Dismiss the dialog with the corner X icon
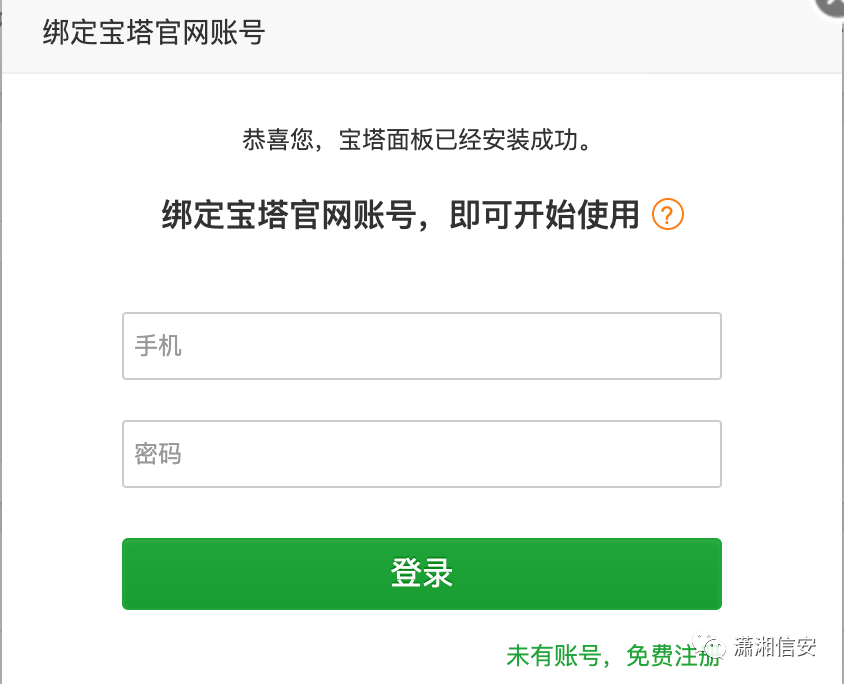Screen dimensions: 844x684 [x=832, y=5]
